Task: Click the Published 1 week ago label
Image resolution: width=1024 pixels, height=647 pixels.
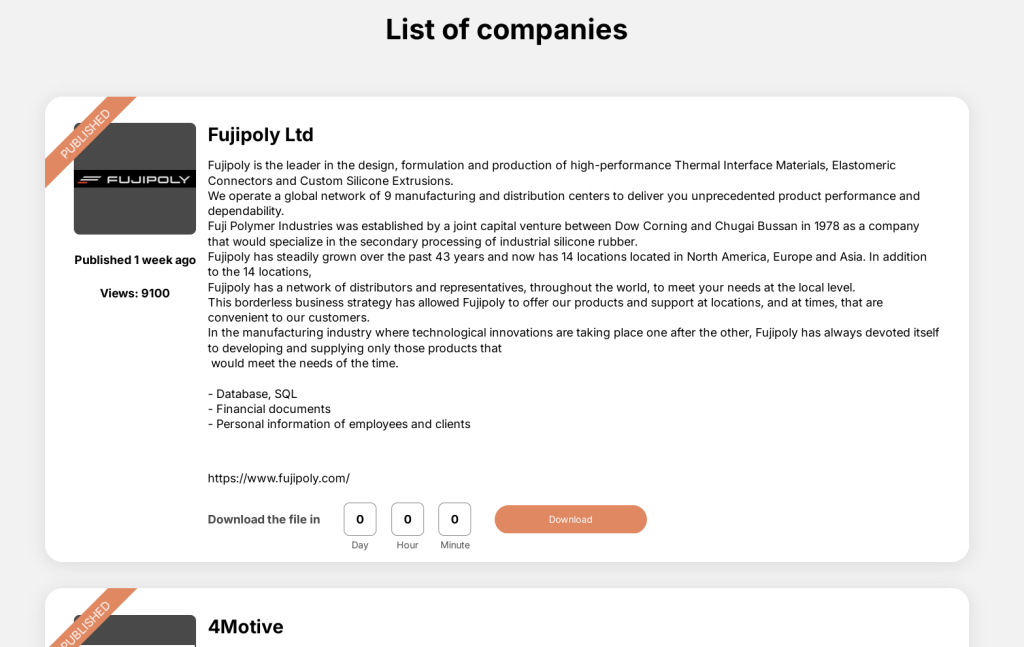Action: point(135,260)
